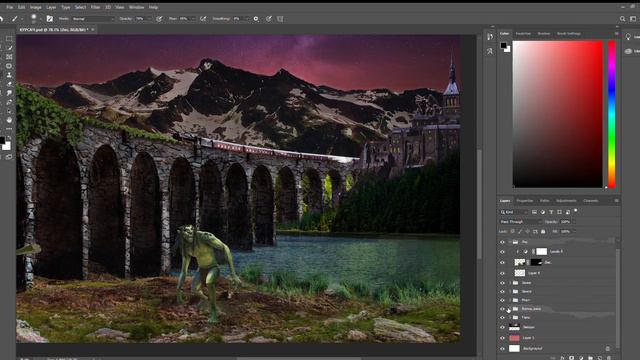Hide the top group layer
The height and width of the screenshot is (360, 640).
[502, 242]
